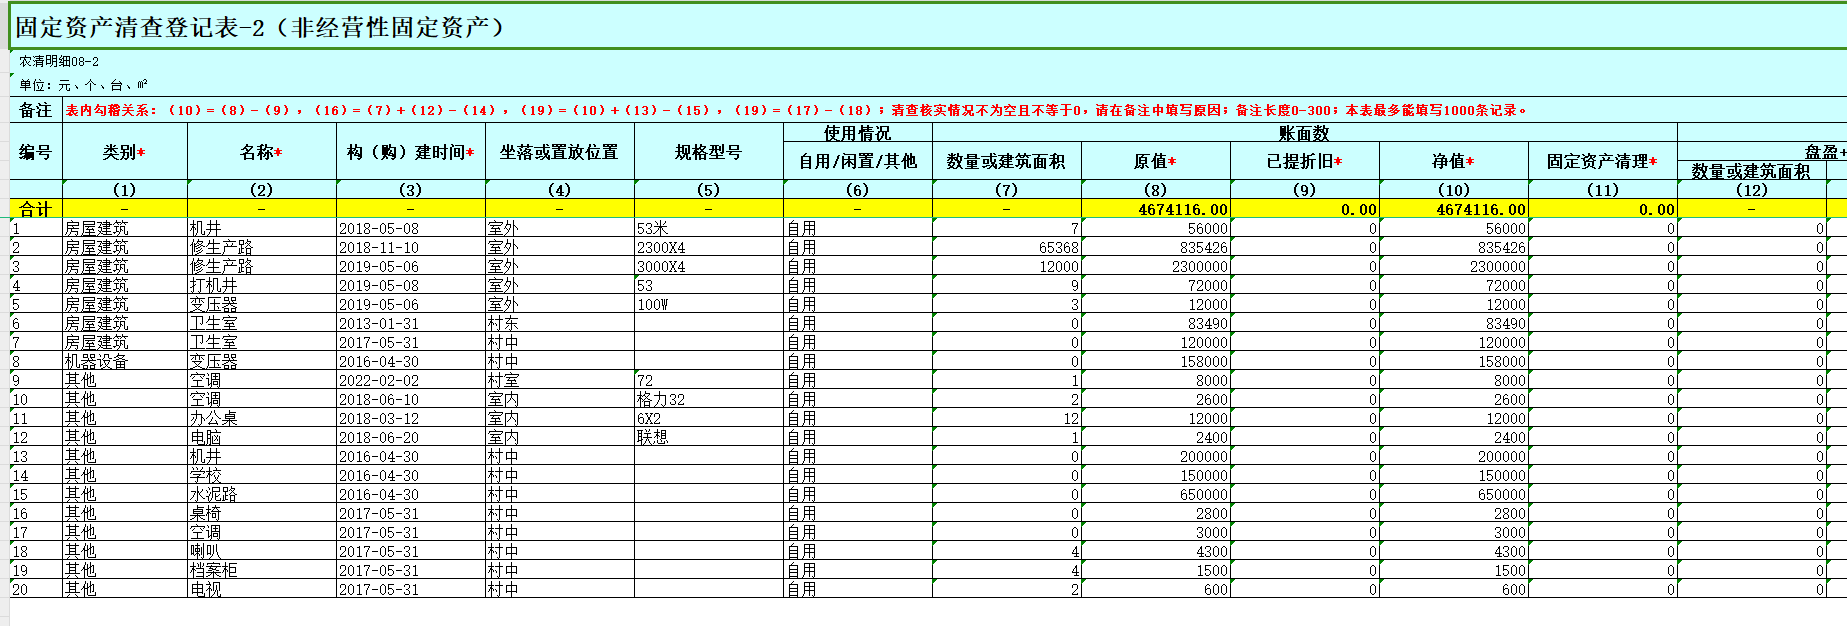Click specification cell 100W in row 5
The height and width of the screenshot is (626, 1847).
tap(709, 304)
